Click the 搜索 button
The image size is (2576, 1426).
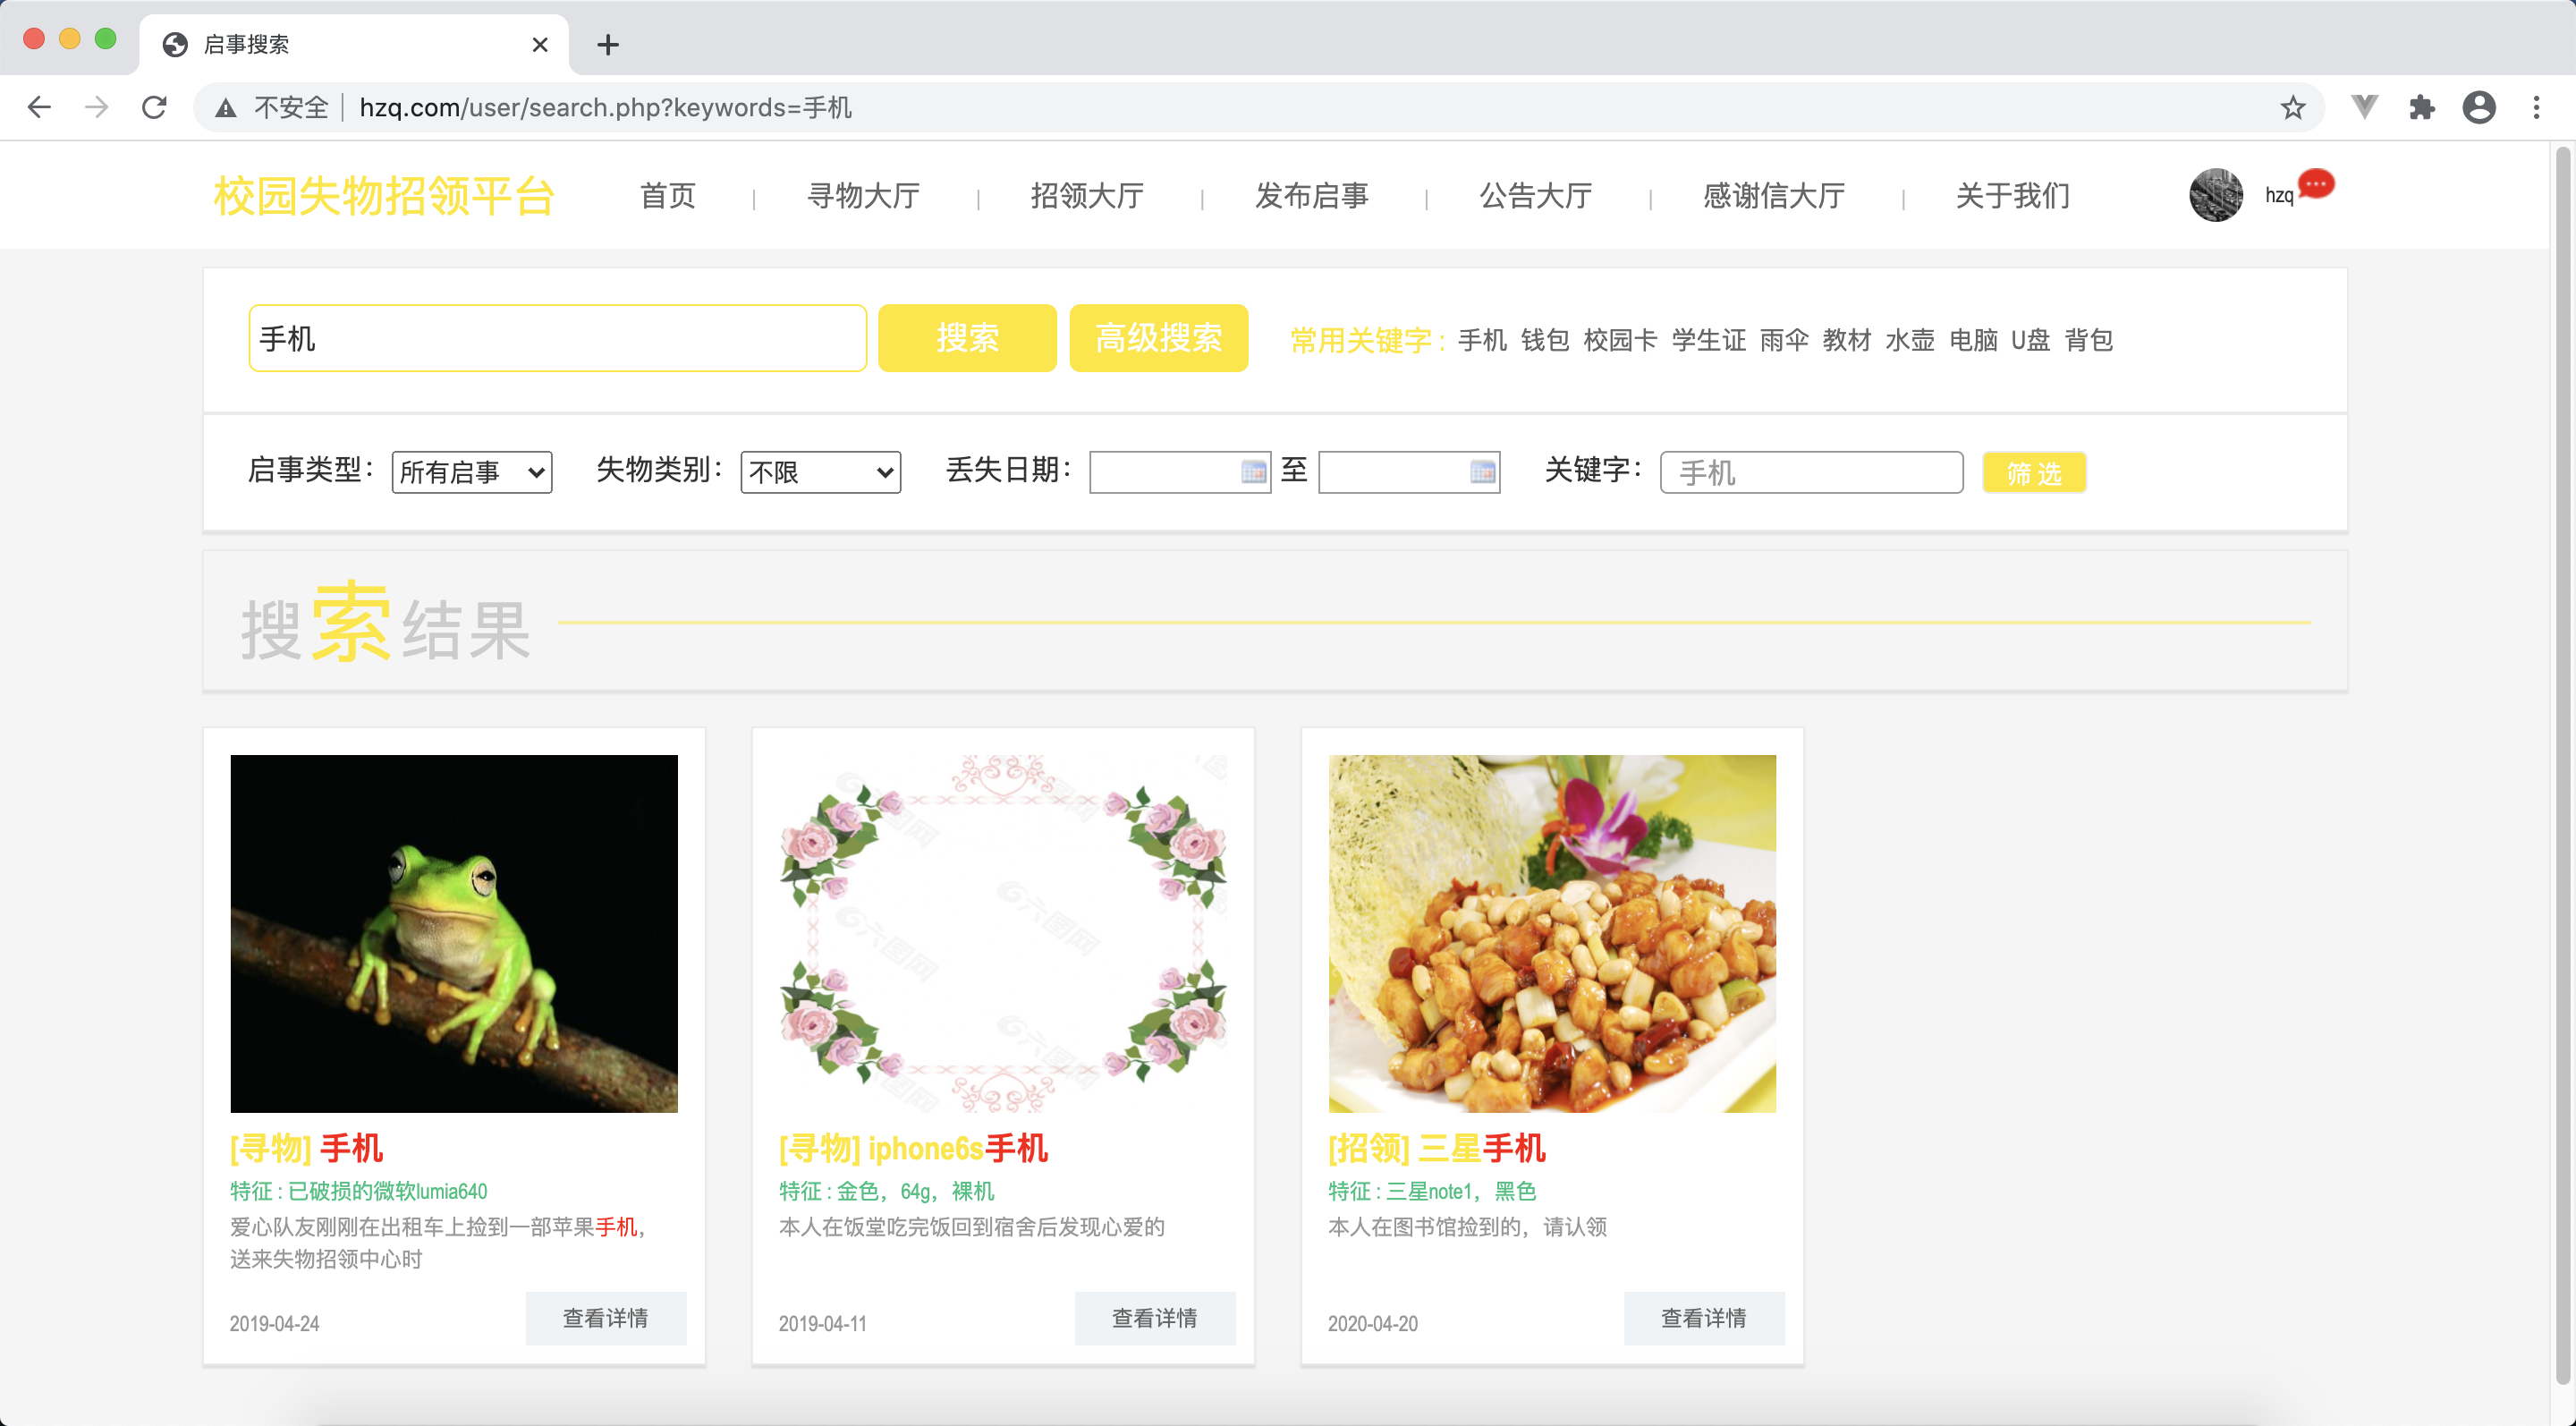(x=967, y=338)
